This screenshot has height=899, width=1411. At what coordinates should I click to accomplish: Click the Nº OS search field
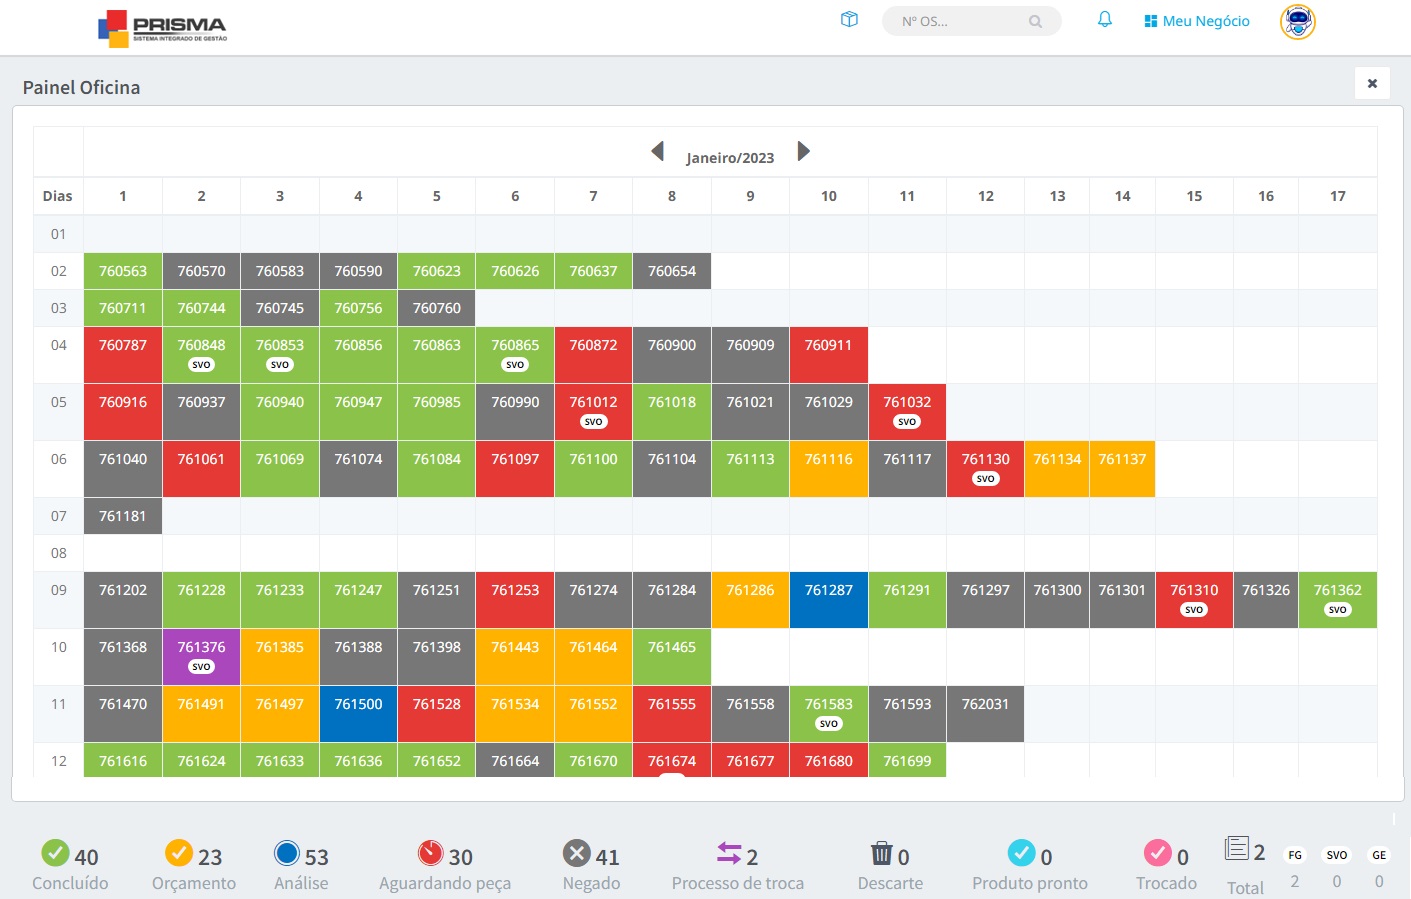click(x=960, y=21)
